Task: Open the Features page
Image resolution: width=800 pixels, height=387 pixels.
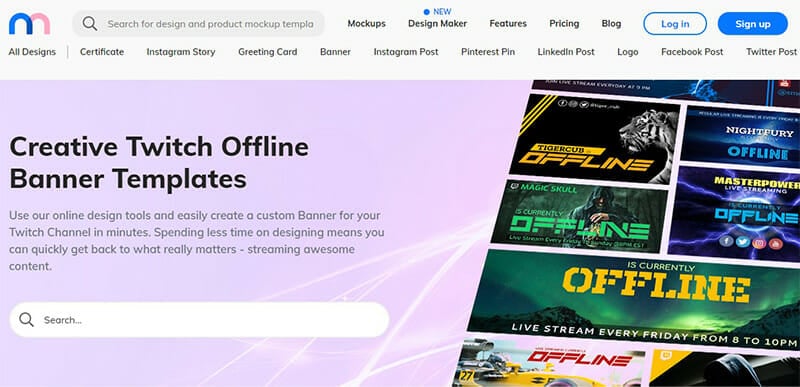Action: pyautogui.click(x=508, y=23)
